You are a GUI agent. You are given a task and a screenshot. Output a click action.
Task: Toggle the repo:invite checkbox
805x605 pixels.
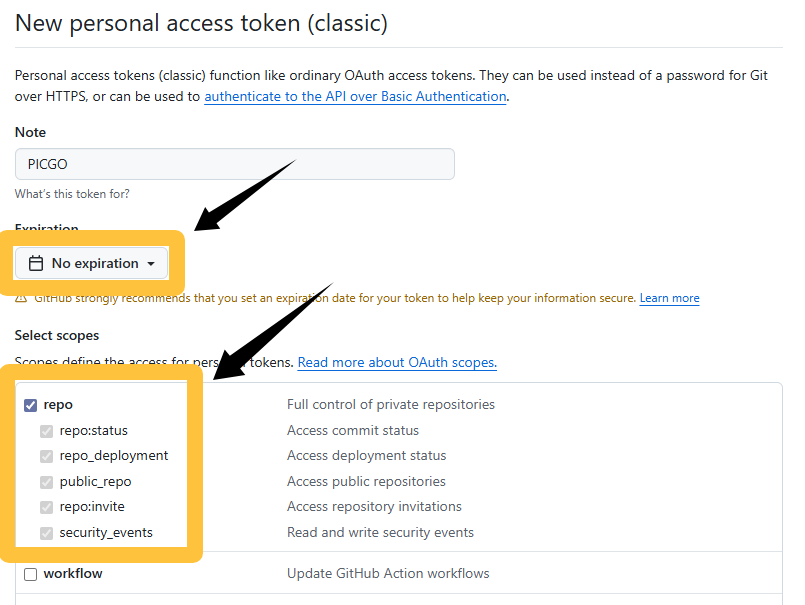click(47, 507)
